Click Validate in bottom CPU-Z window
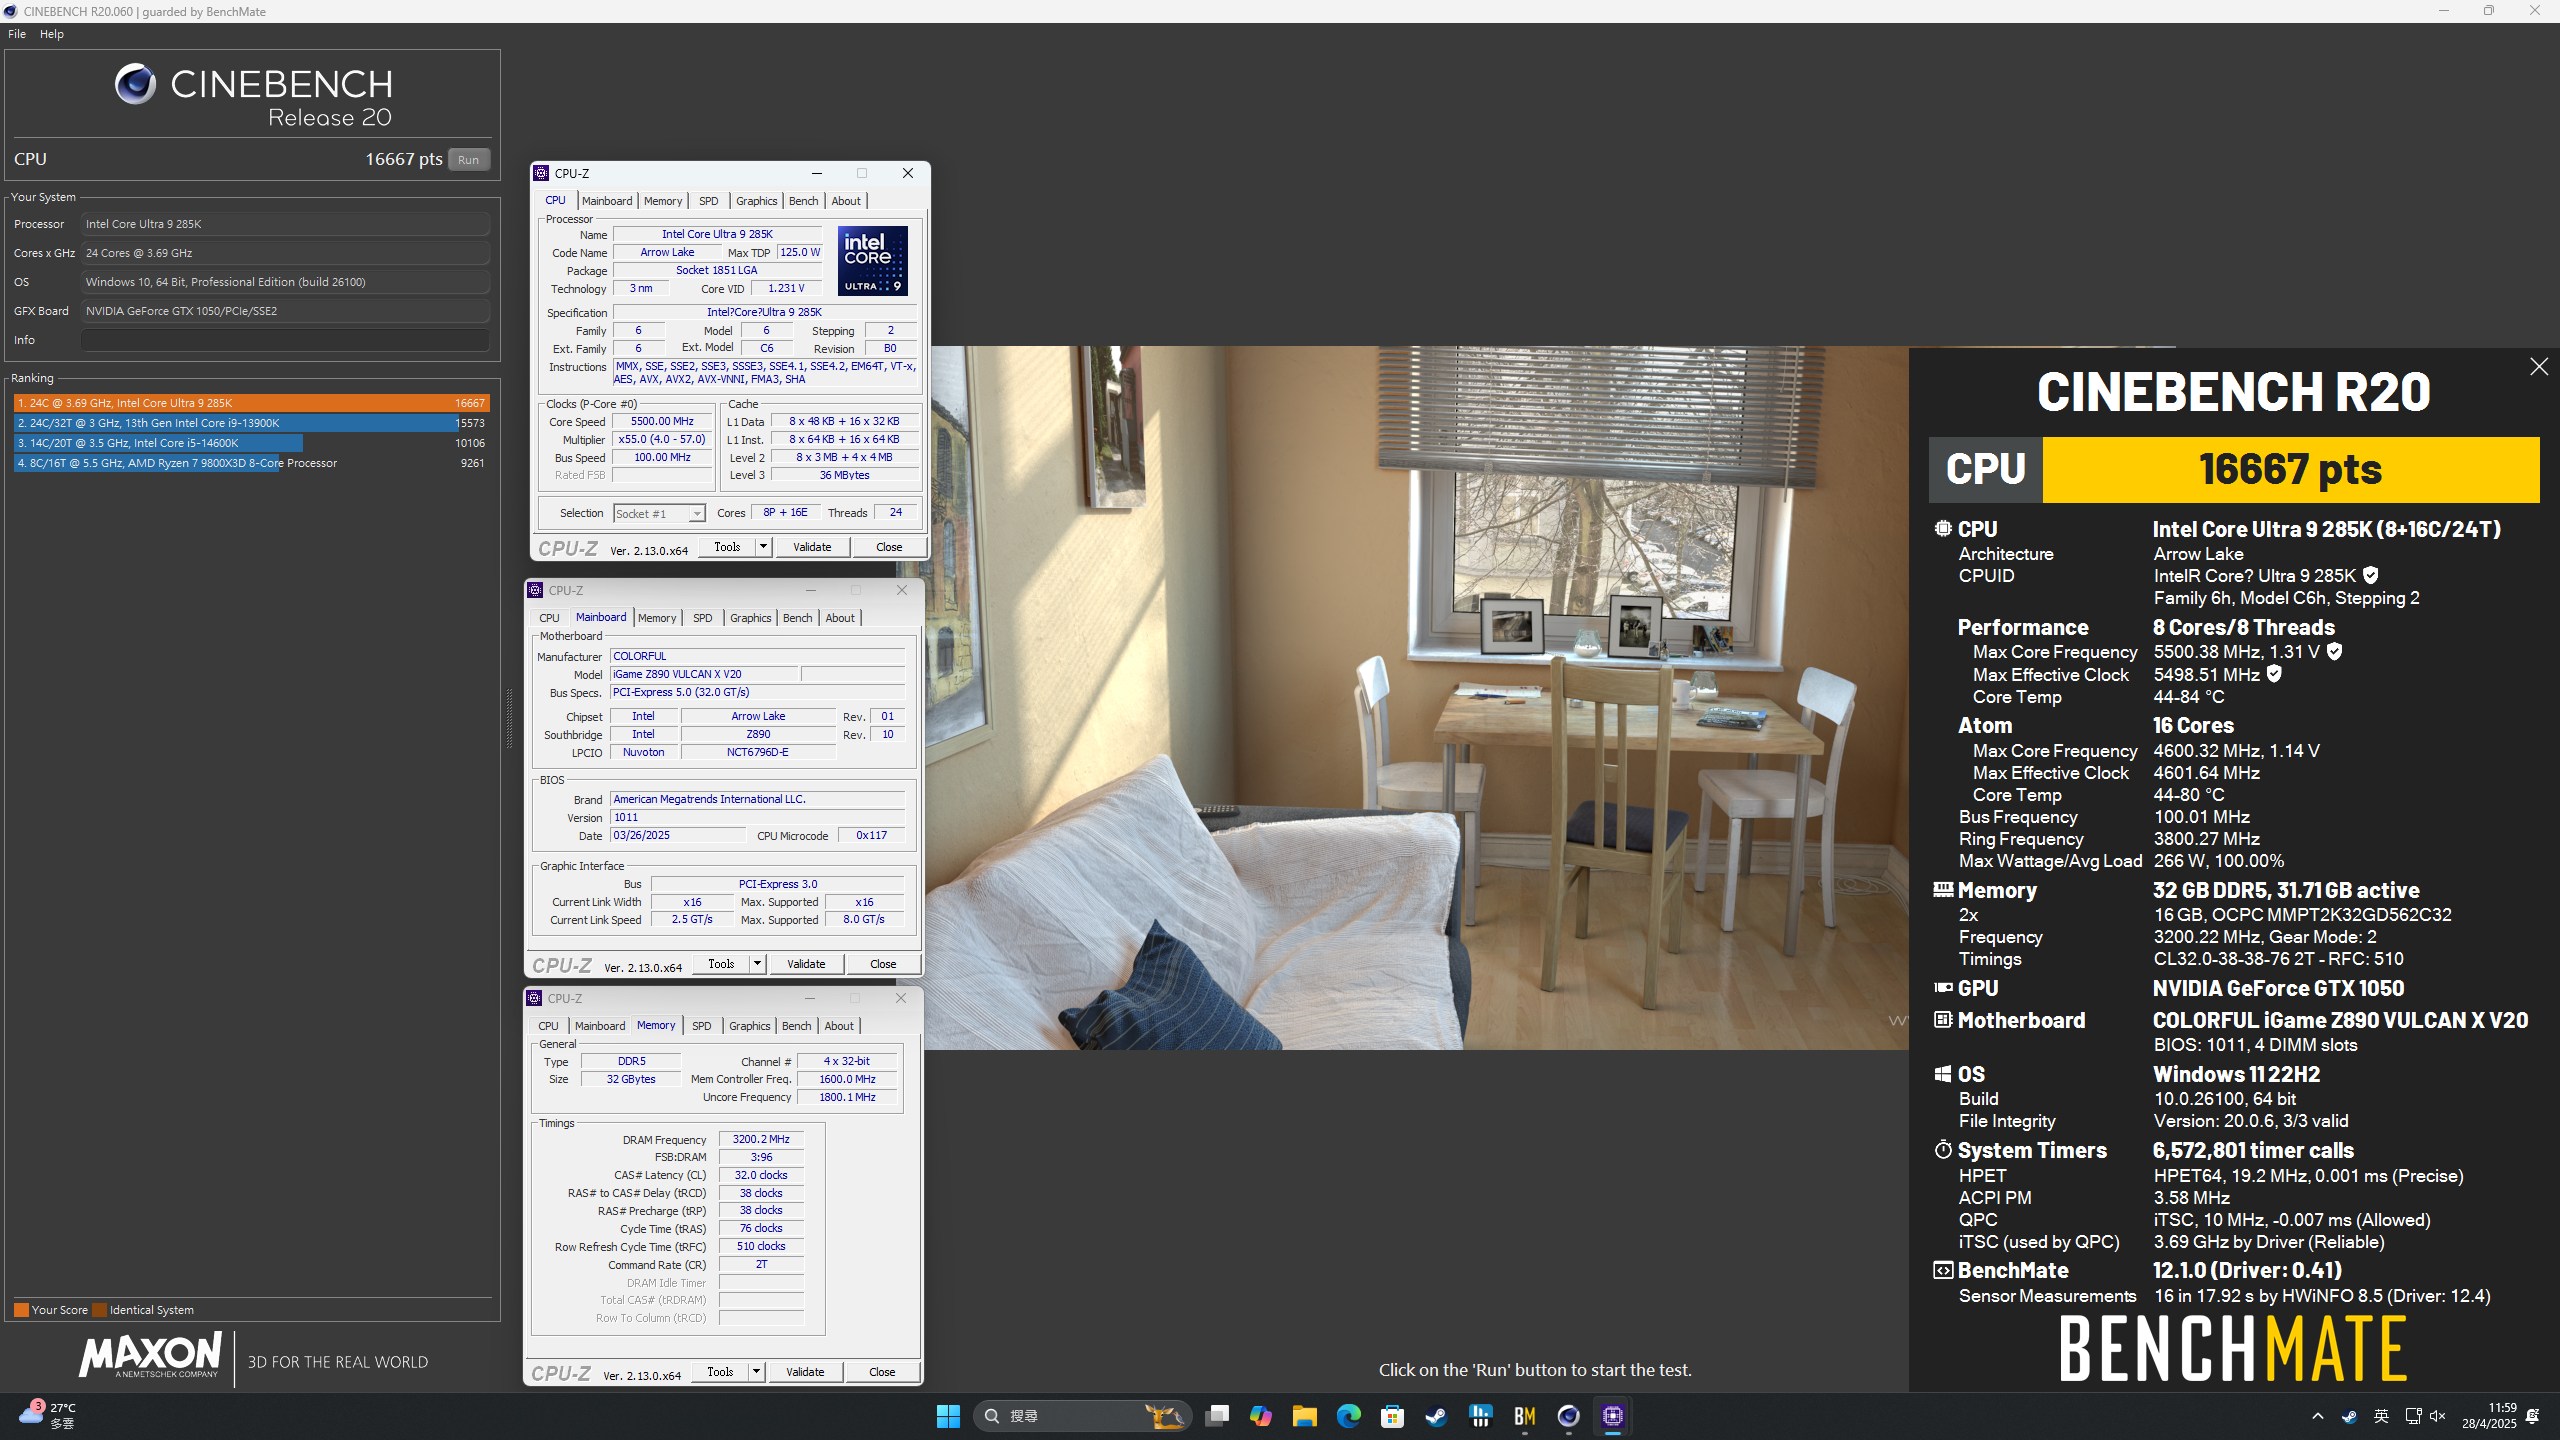Screen dimensions: 2560x1440 coord(805,1372)
